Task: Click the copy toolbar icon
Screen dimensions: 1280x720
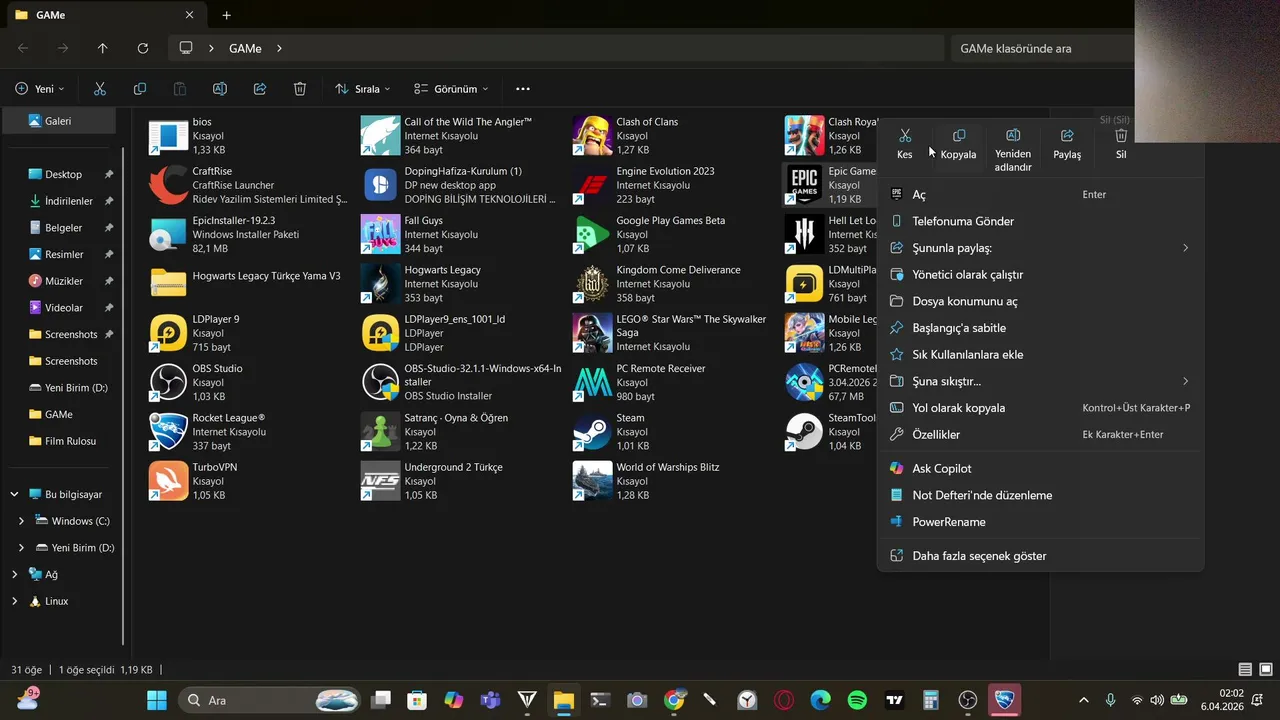Action: click(x=140, y=89)
